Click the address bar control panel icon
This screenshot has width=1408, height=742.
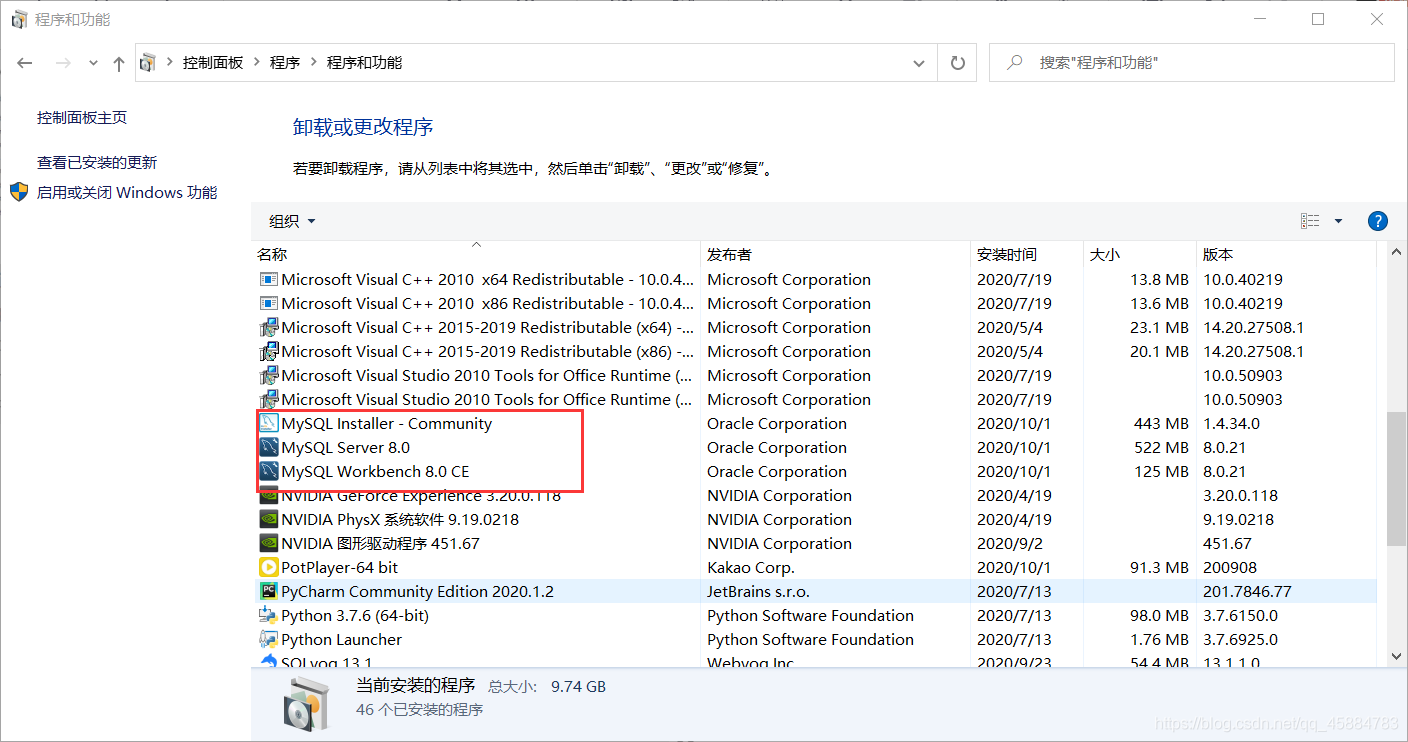[148, 63]
